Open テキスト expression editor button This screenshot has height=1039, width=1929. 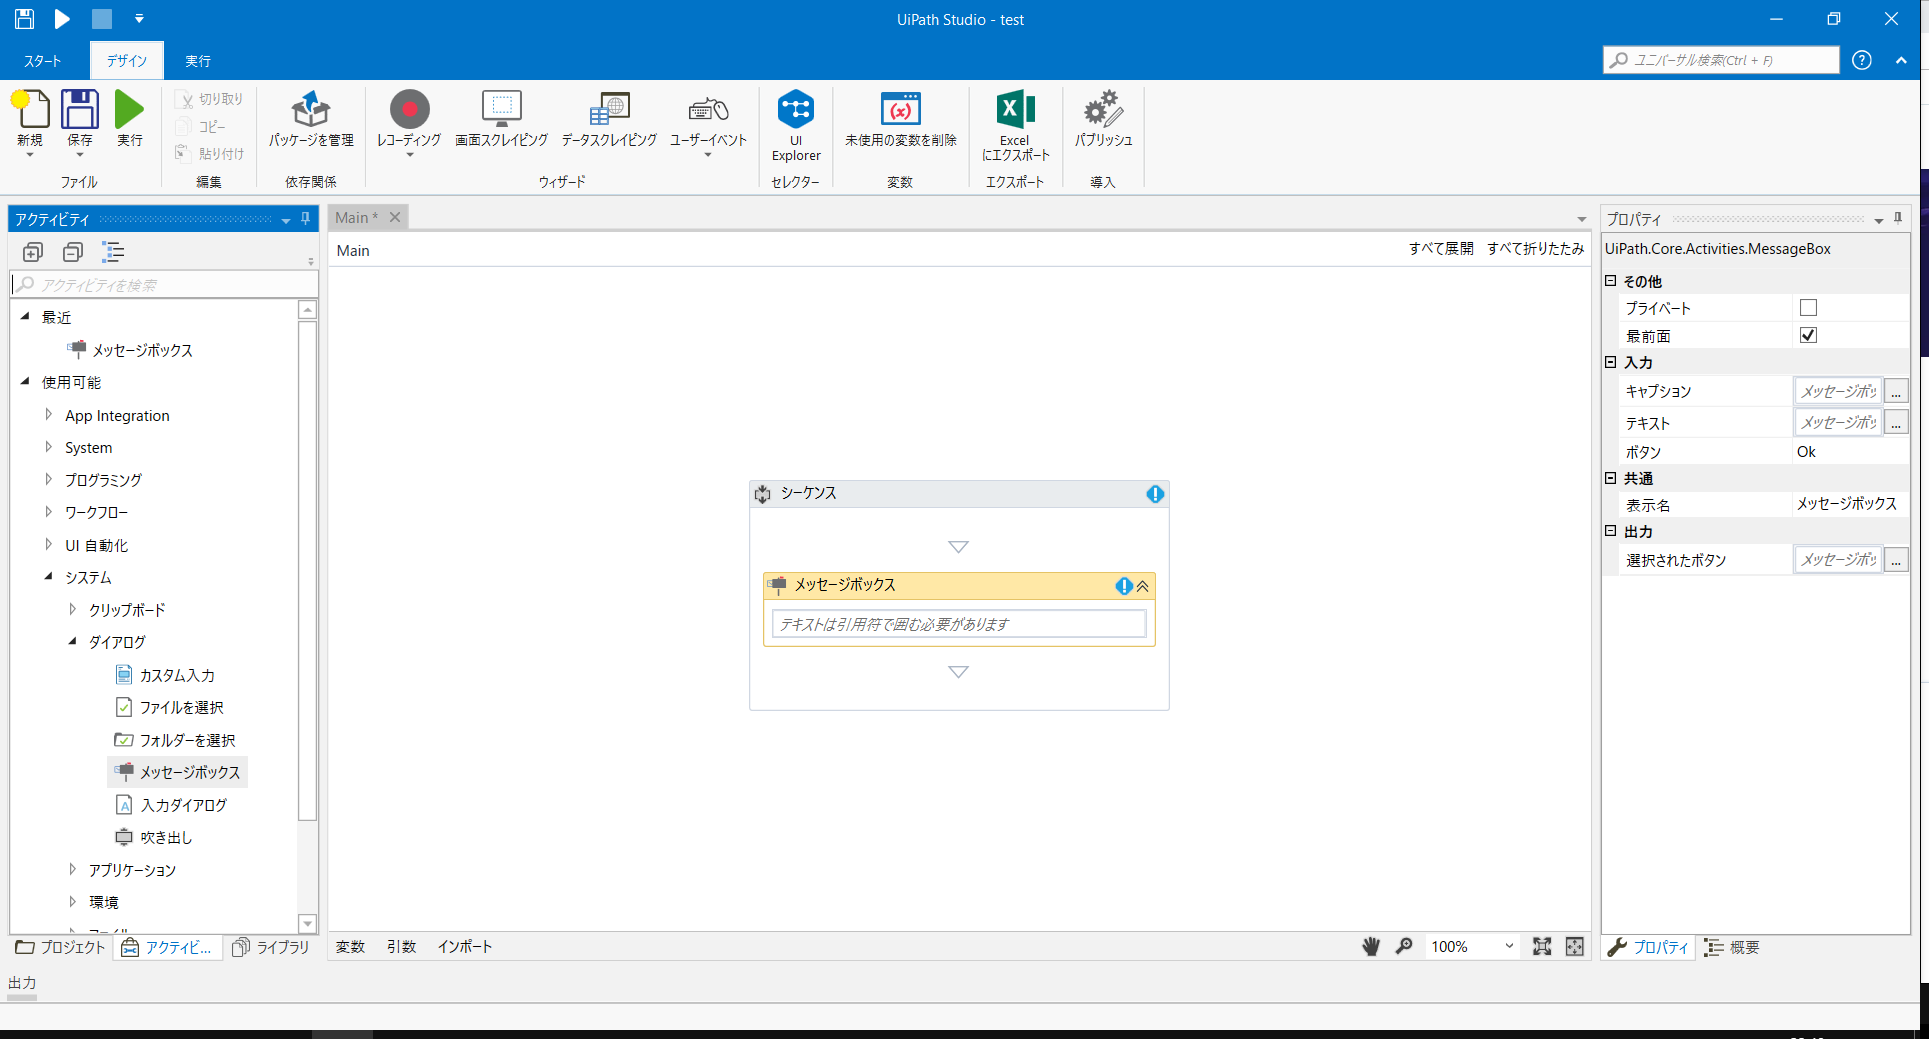1896,423
